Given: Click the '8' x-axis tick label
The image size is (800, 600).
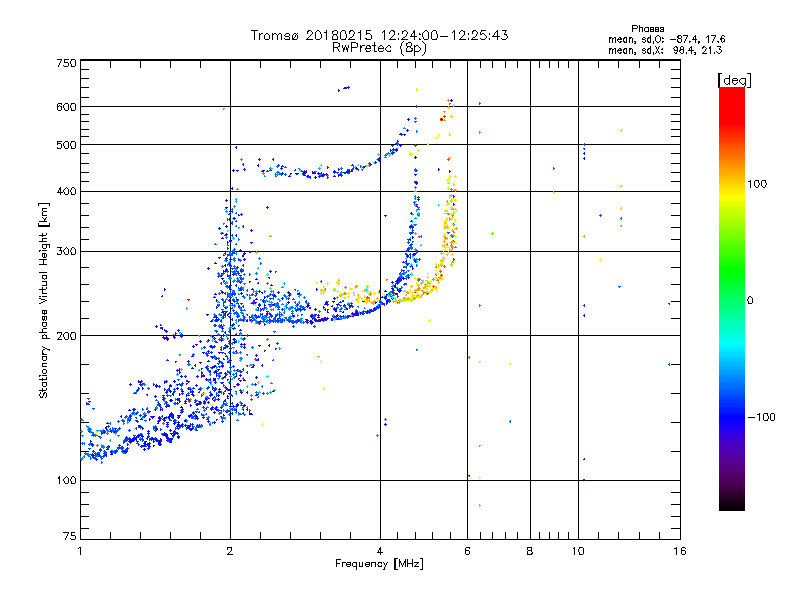Looking at the screenshot, I should [530, 551].
